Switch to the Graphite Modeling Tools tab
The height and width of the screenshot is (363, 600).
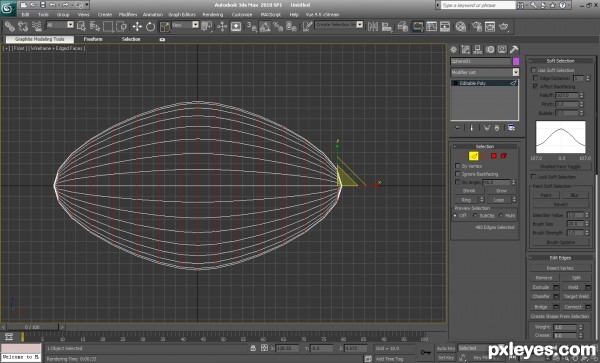[x=40, y=39]
